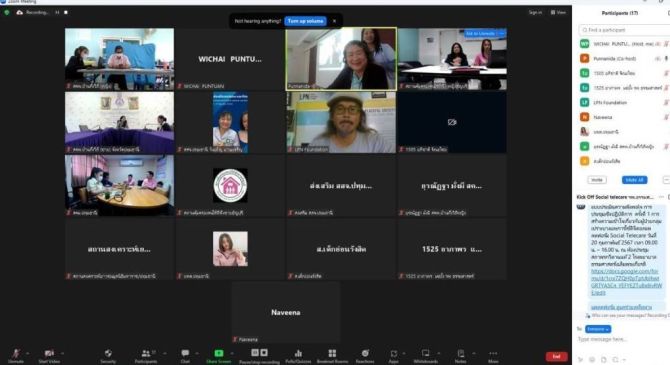Viewport: 670px width, 365px height.
Task: Click the red End meeting button
Action: [x=556, y=356]
